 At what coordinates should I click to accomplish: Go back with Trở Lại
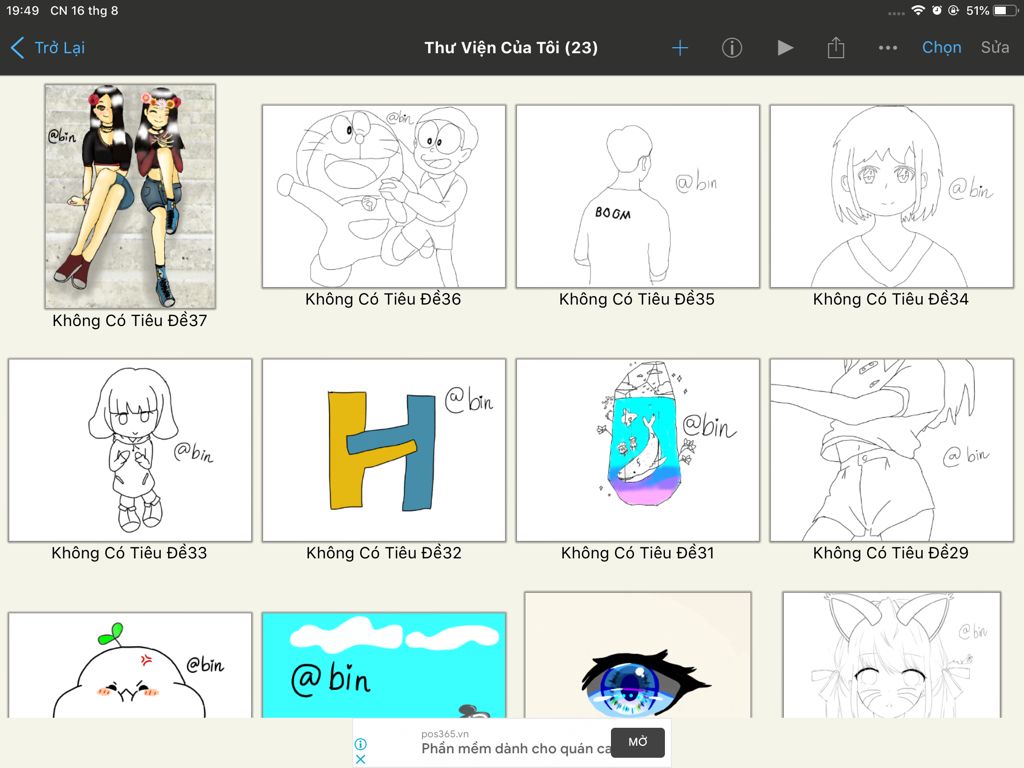pos(48,48)
